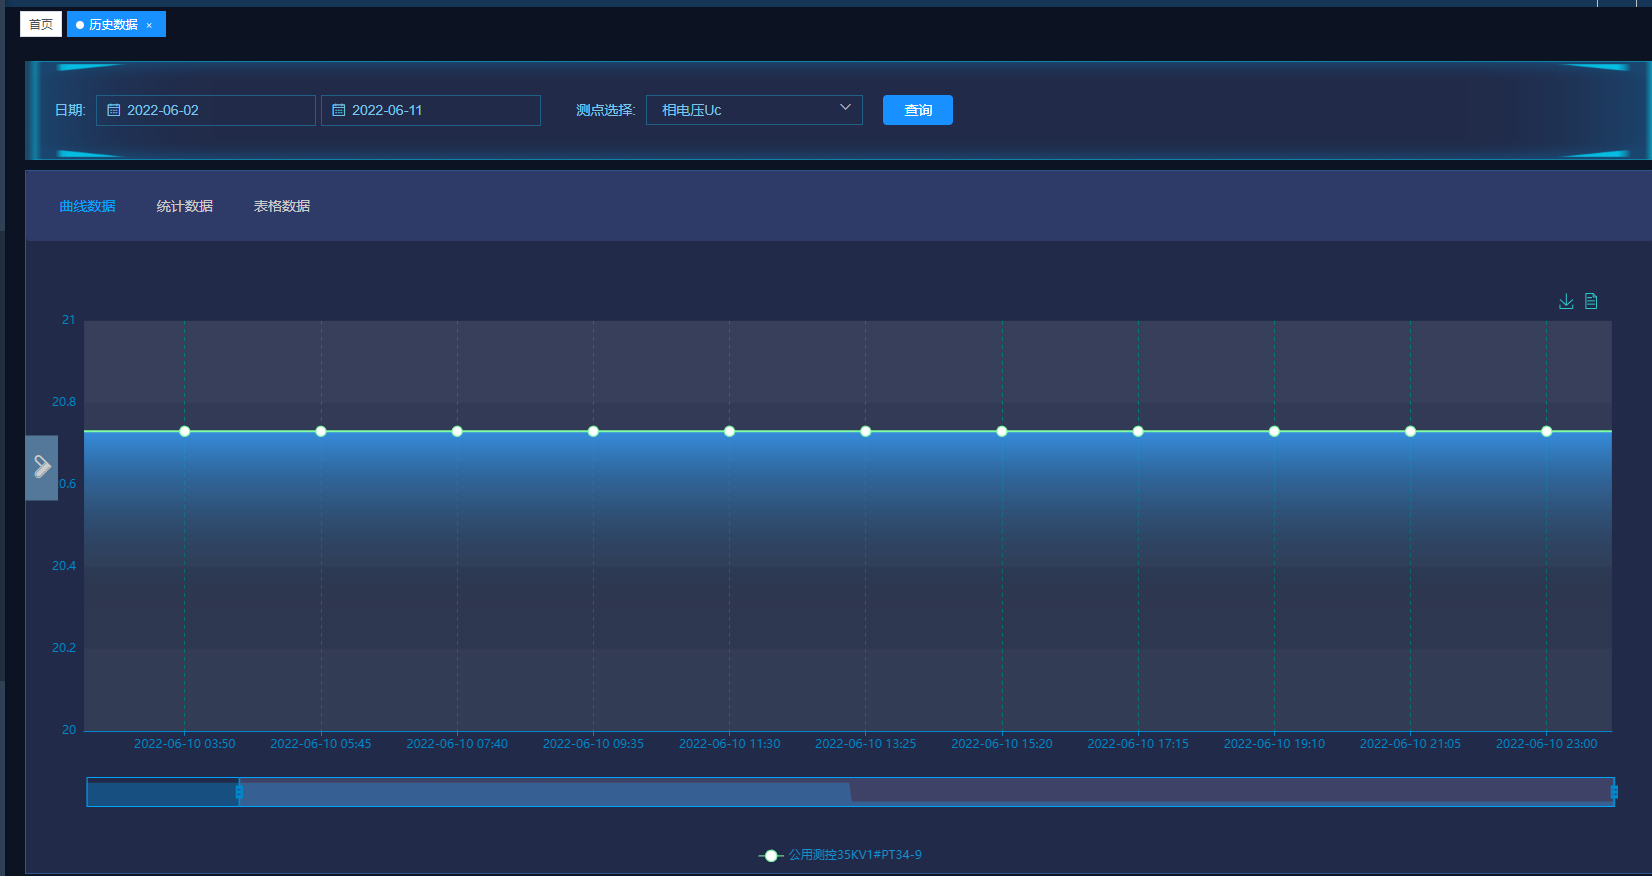Screen dimensions: 1652x876
Task: Switch to the 统计数据 tab
Action: (x=185, y=206)
